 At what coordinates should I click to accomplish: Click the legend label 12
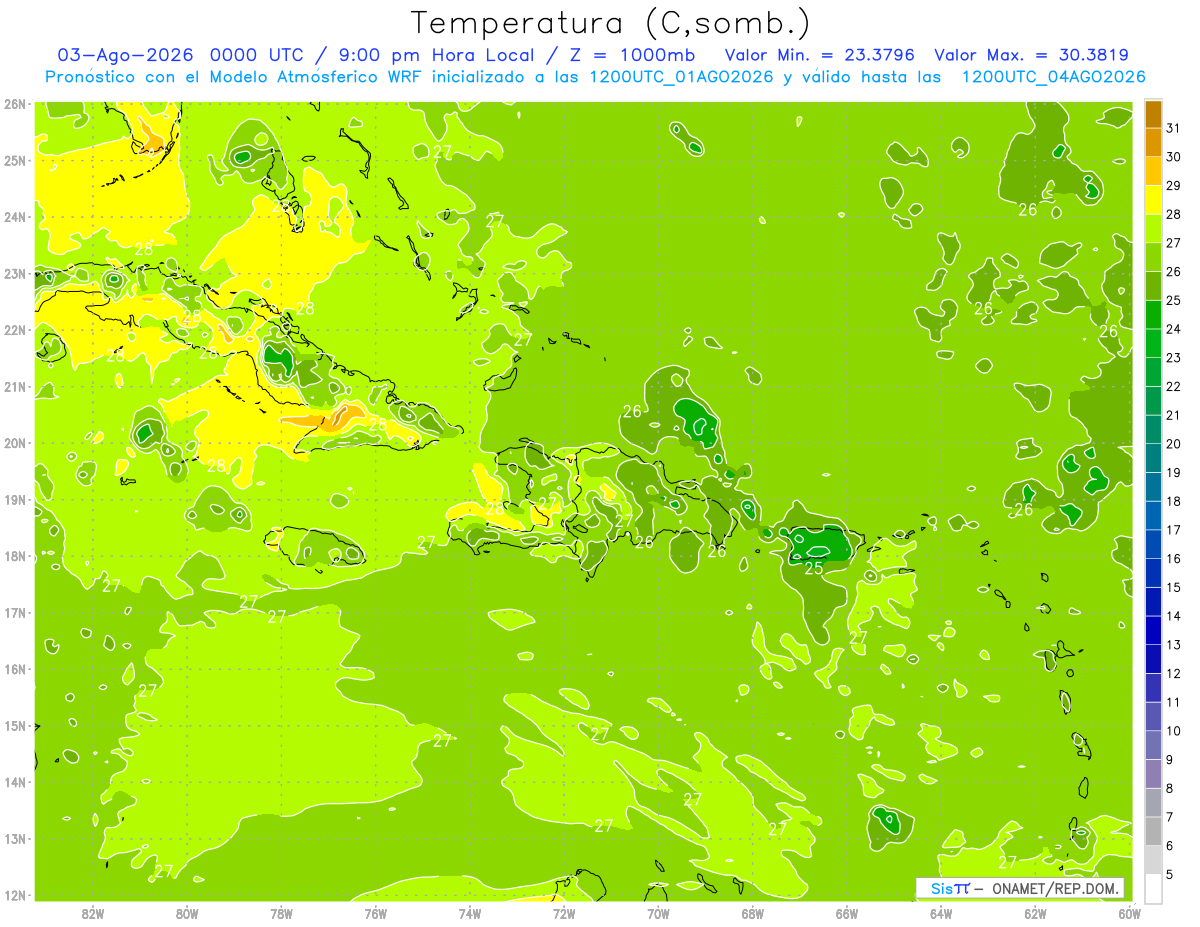pyautogui.click(x=1174, y=674)
